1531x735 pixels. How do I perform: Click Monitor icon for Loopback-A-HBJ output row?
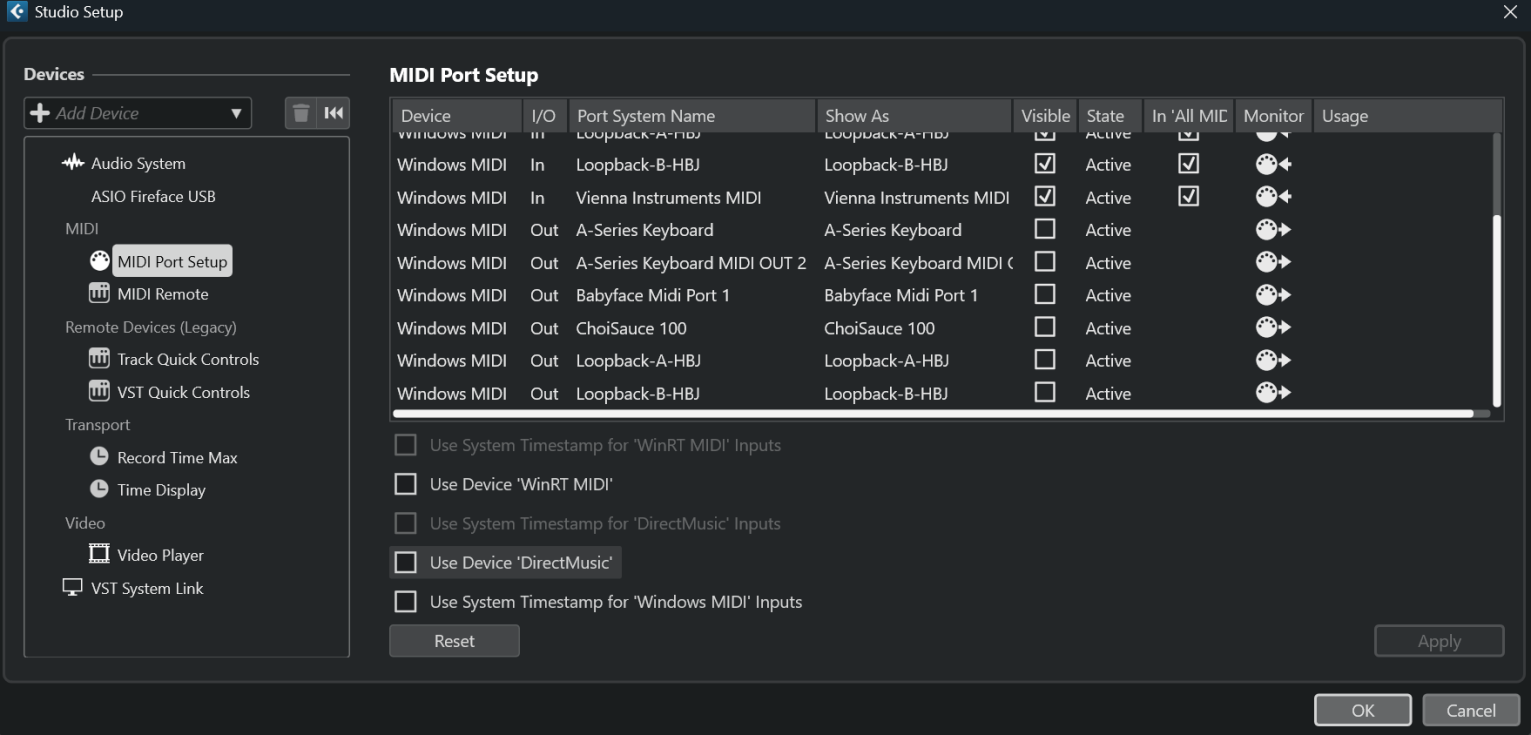tap(1273, 361)
